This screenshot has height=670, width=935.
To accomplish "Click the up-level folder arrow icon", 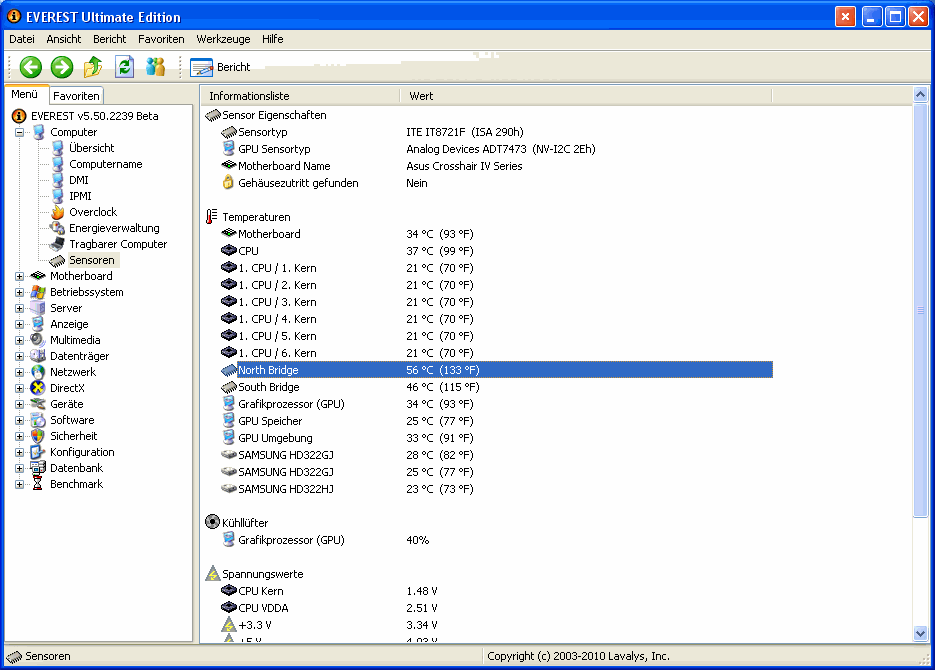I will click(x=93, y=67).
